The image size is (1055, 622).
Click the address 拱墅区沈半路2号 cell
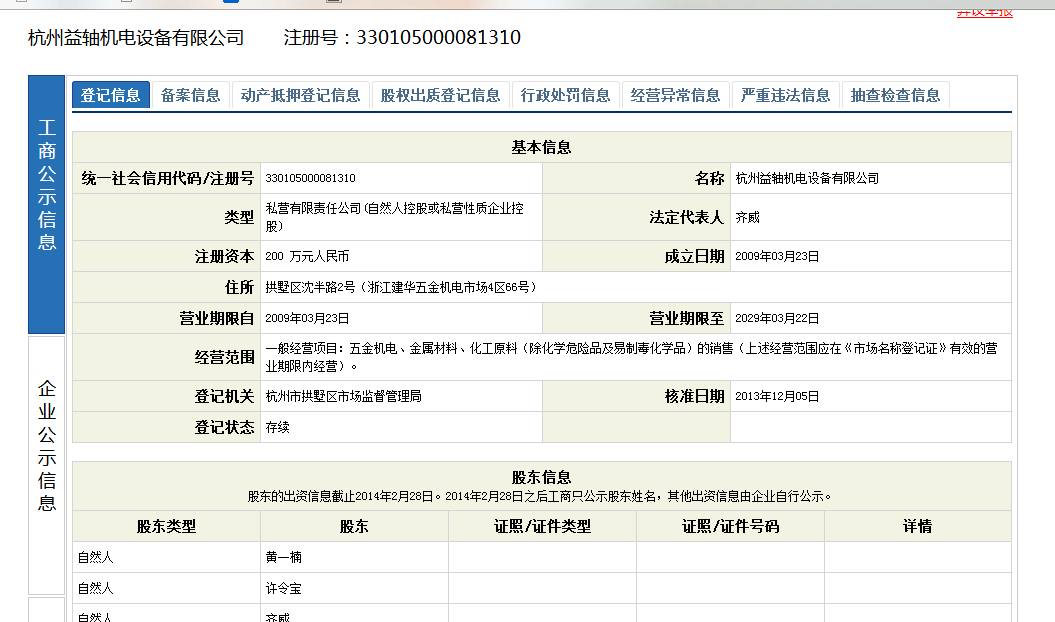tap(400, 287)
